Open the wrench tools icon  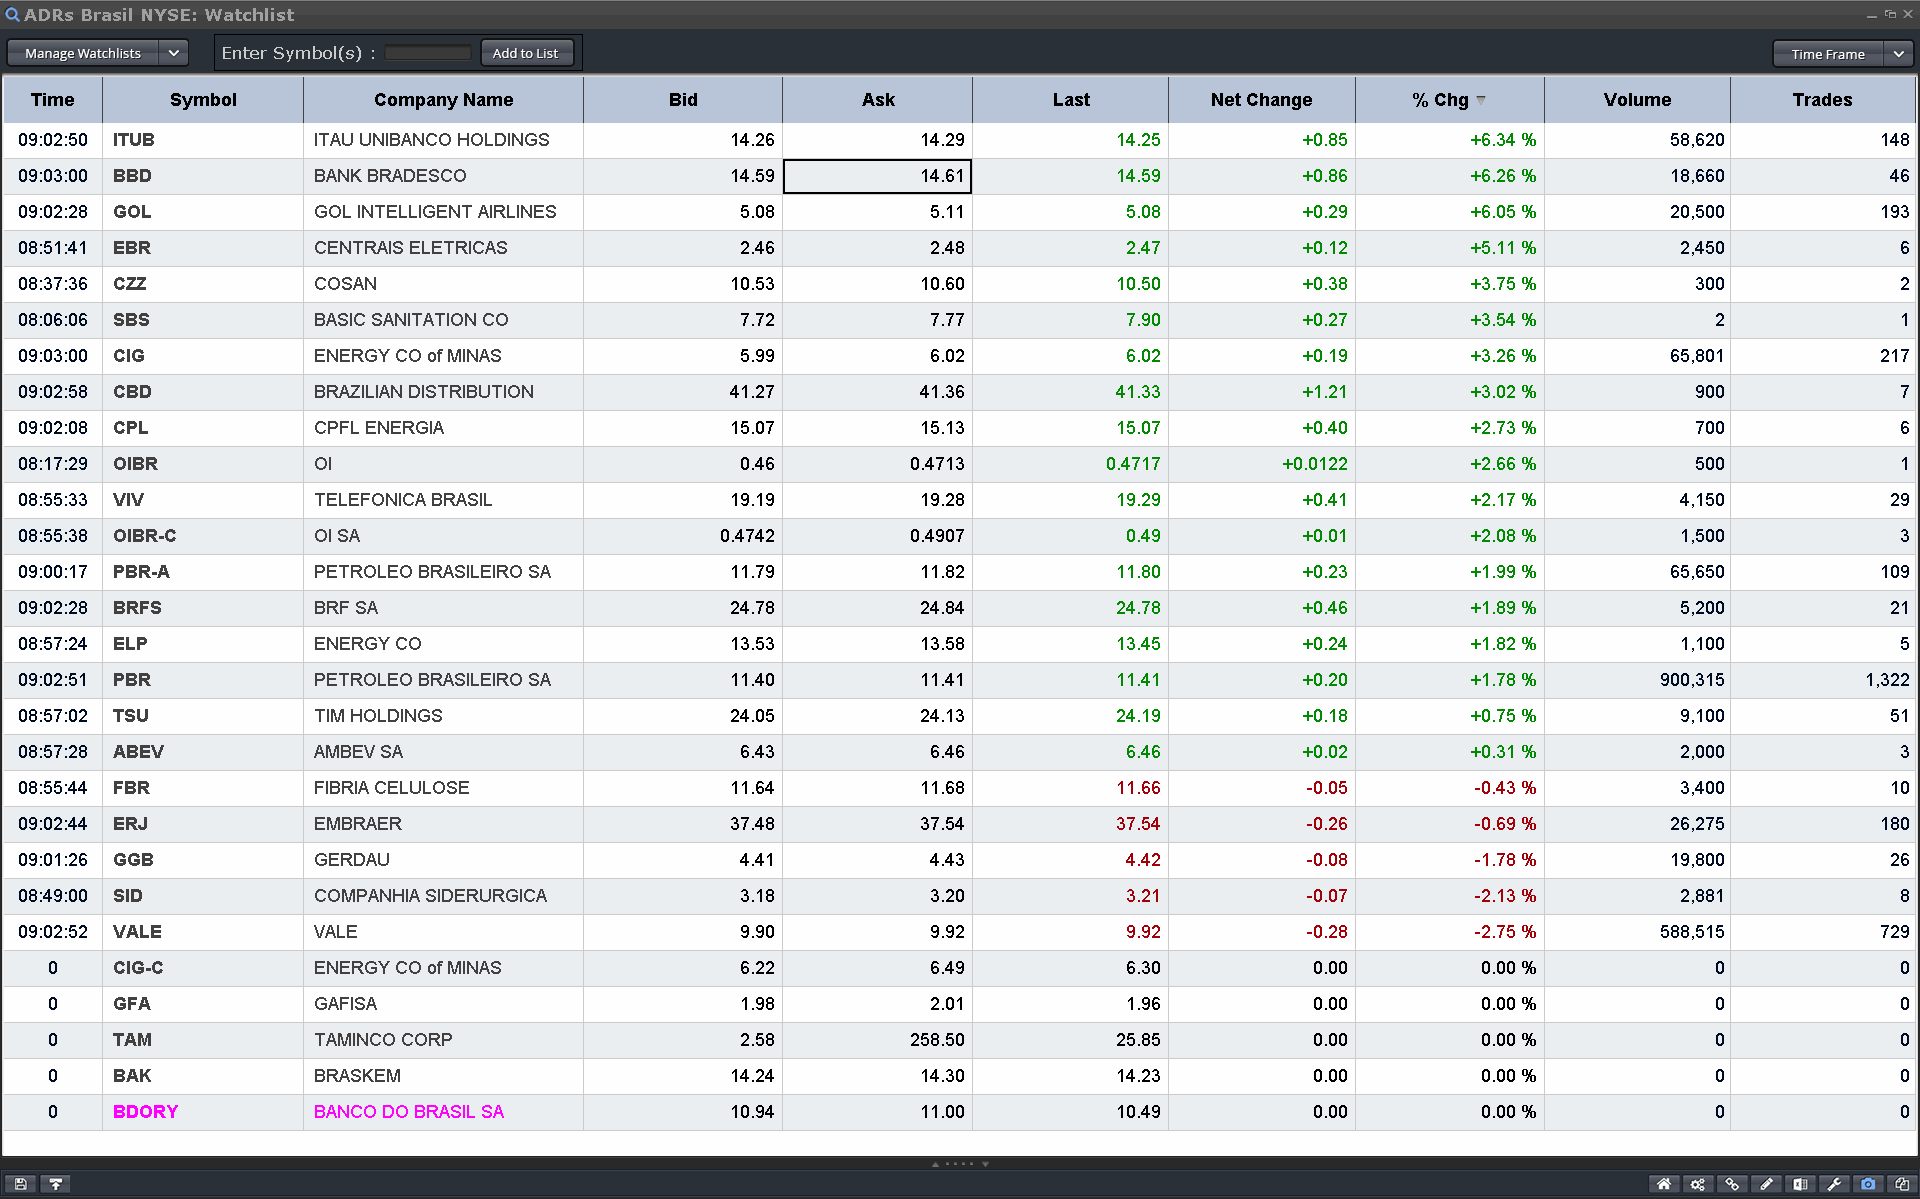[x=1834, y=1184]
